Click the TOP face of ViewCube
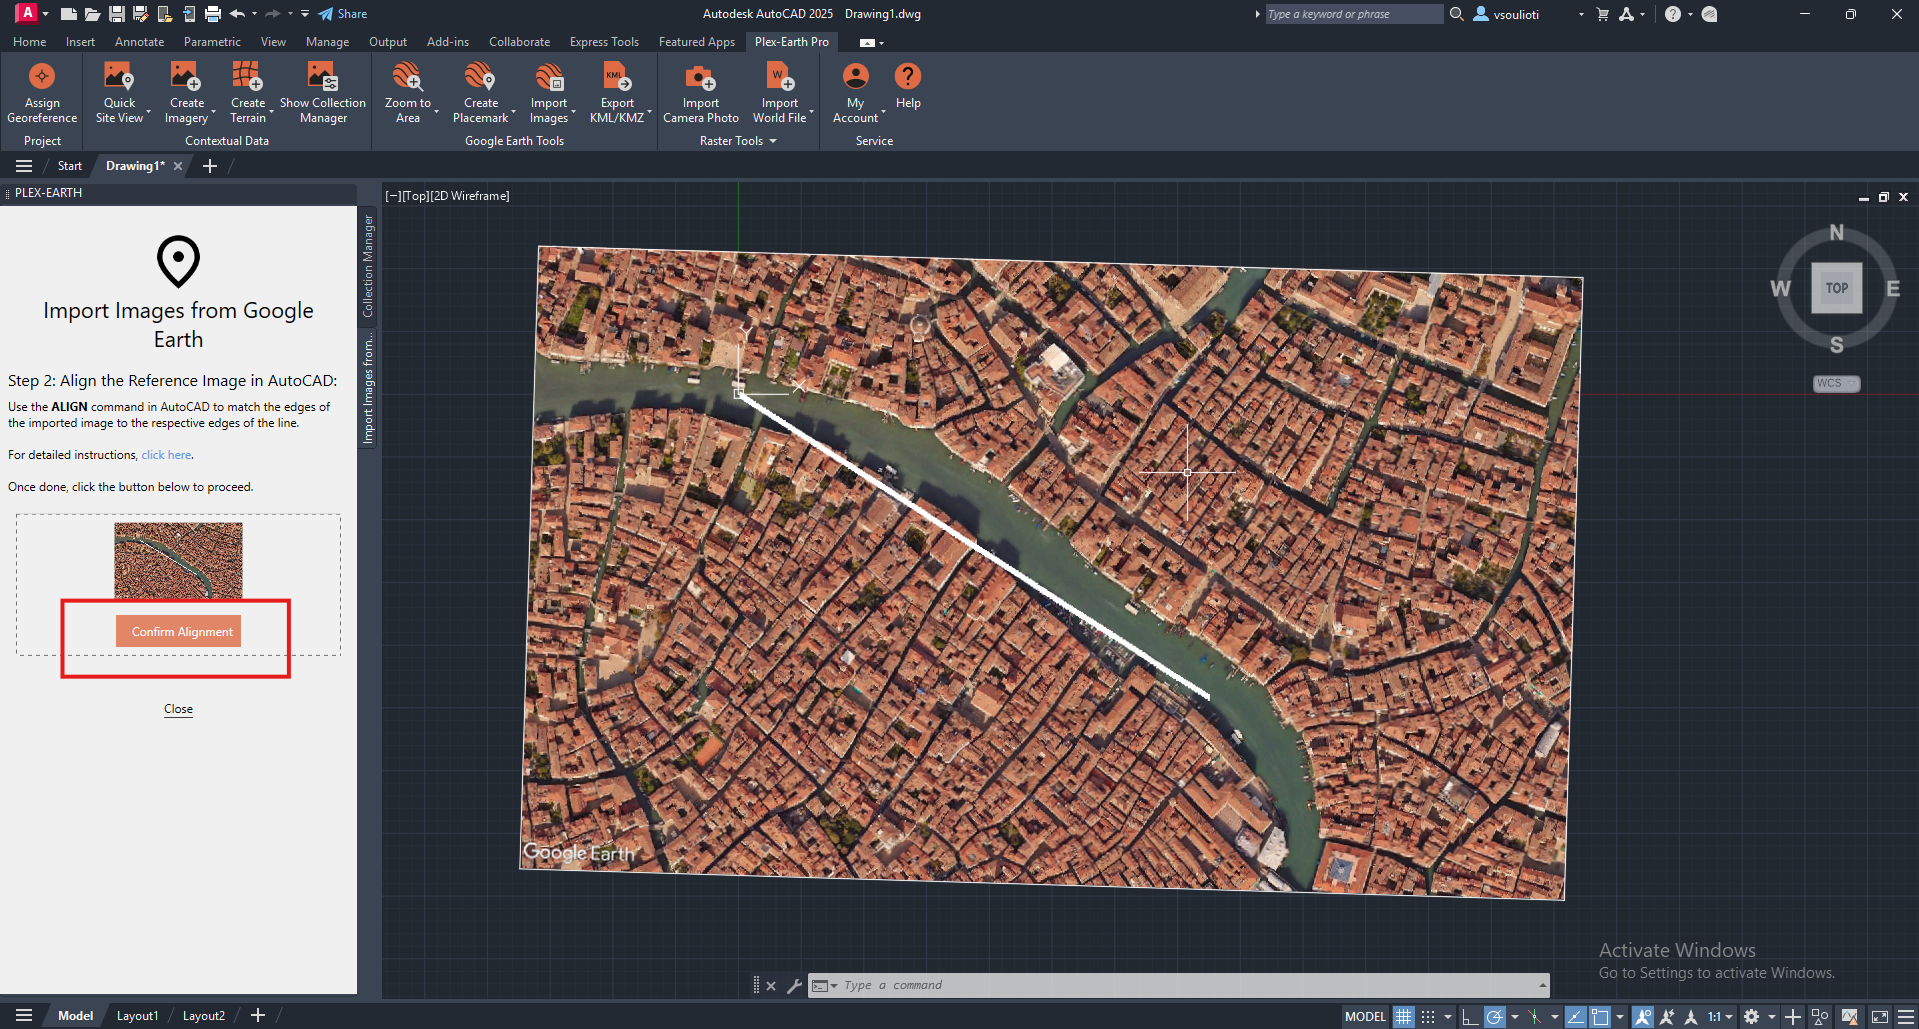1919x1029 pixels. (1836, 288)
